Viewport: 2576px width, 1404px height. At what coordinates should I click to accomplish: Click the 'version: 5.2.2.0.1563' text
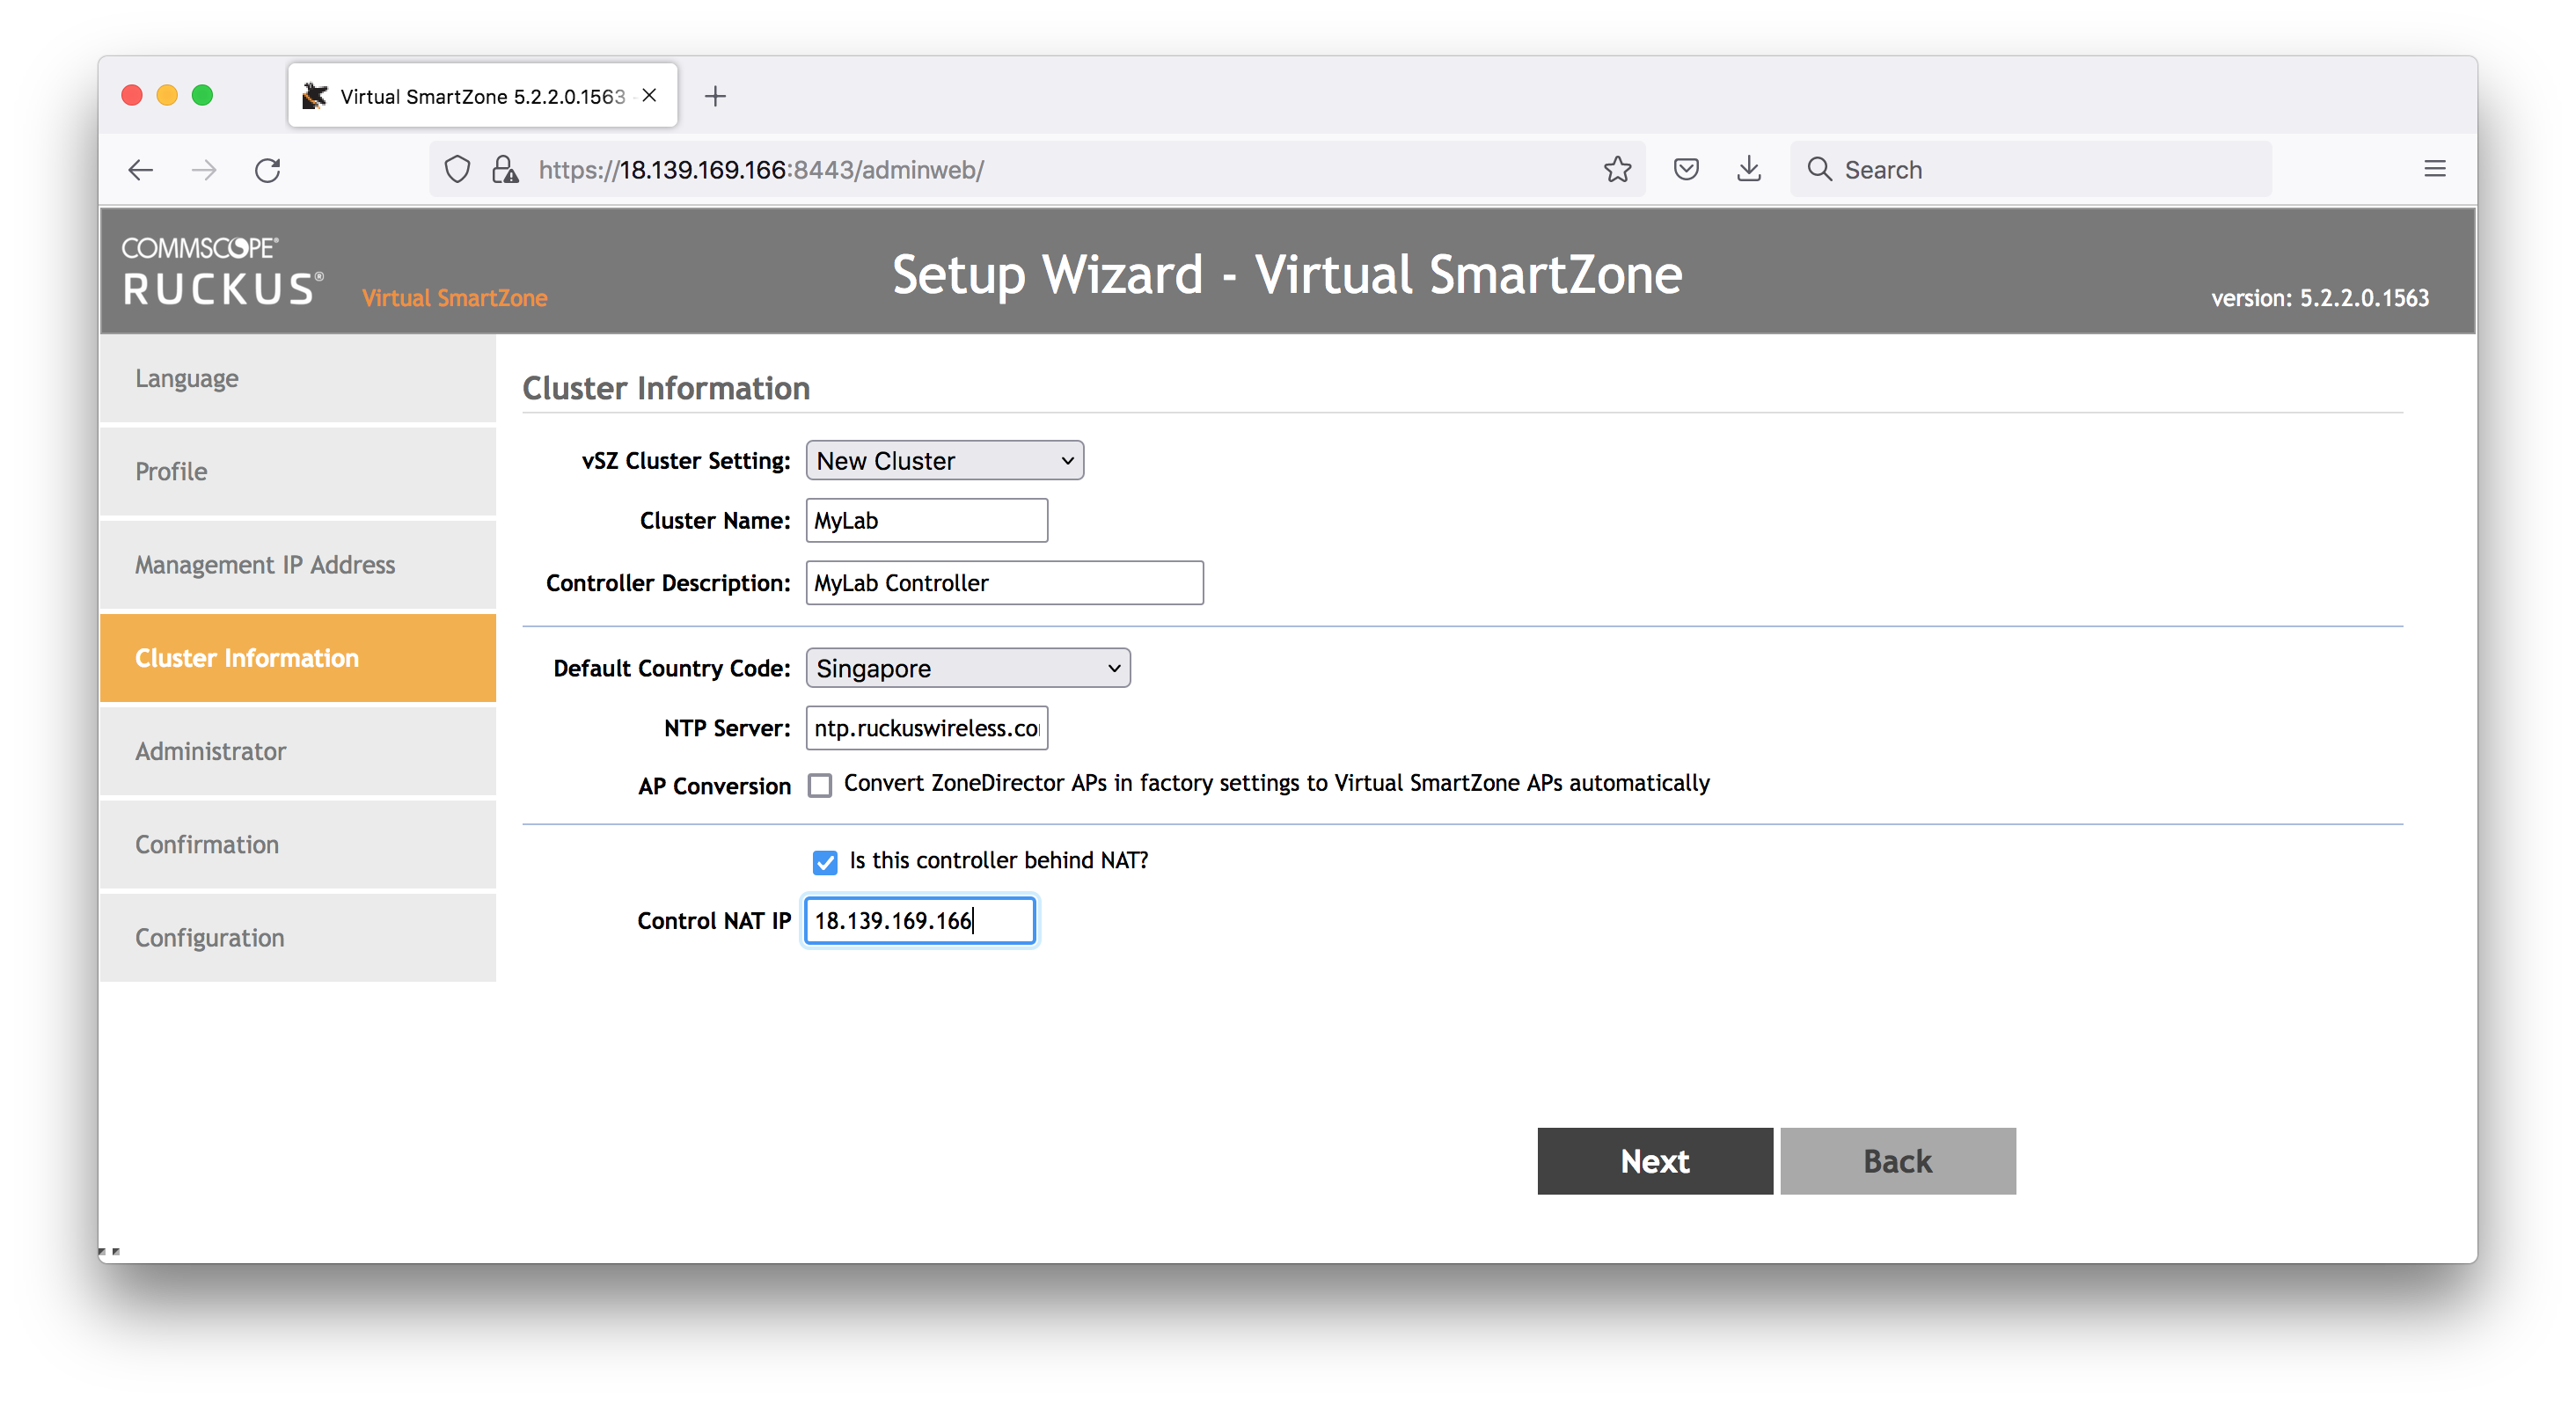(2319, 298)
